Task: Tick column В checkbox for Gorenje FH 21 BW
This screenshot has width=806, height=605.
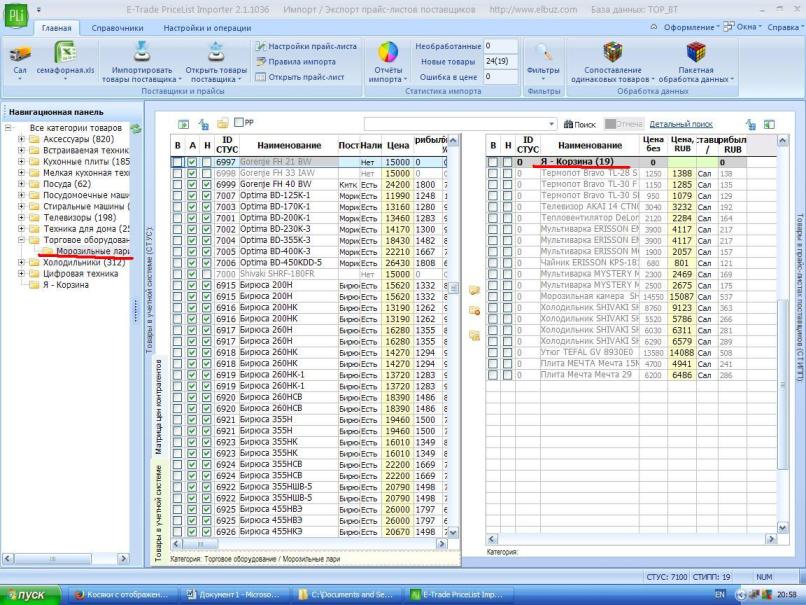Action: [x=177, y=162]
